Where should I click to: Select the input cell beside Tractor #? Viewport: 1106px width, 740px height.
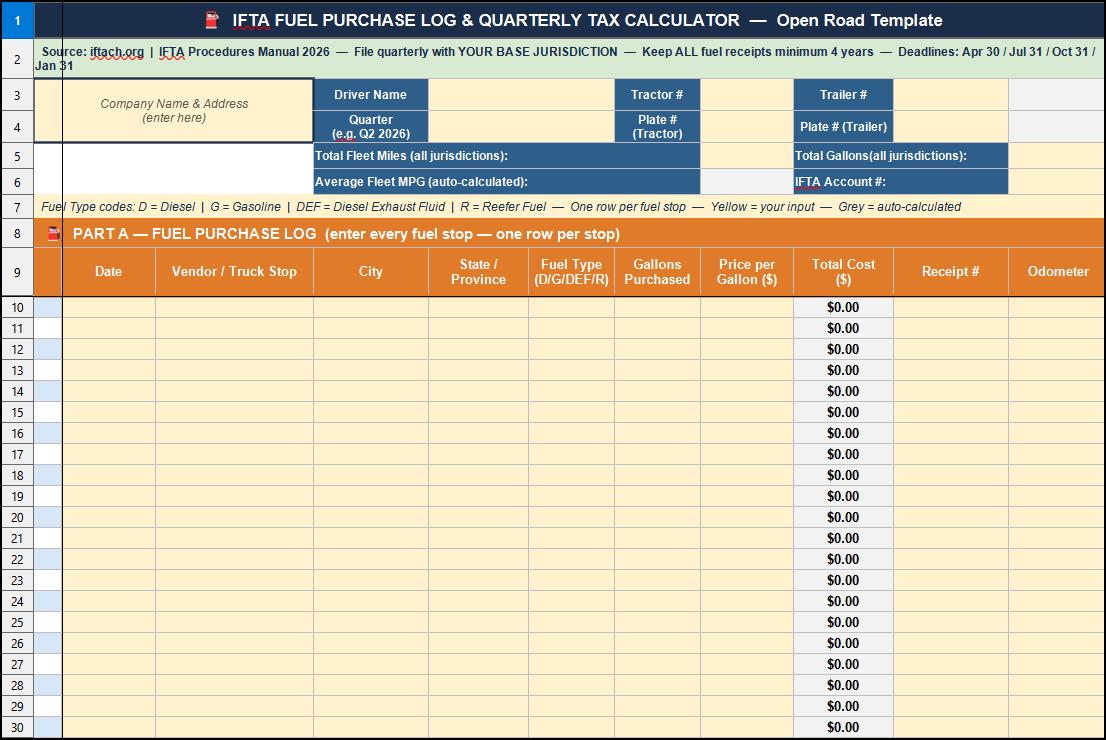pos(746,95)
